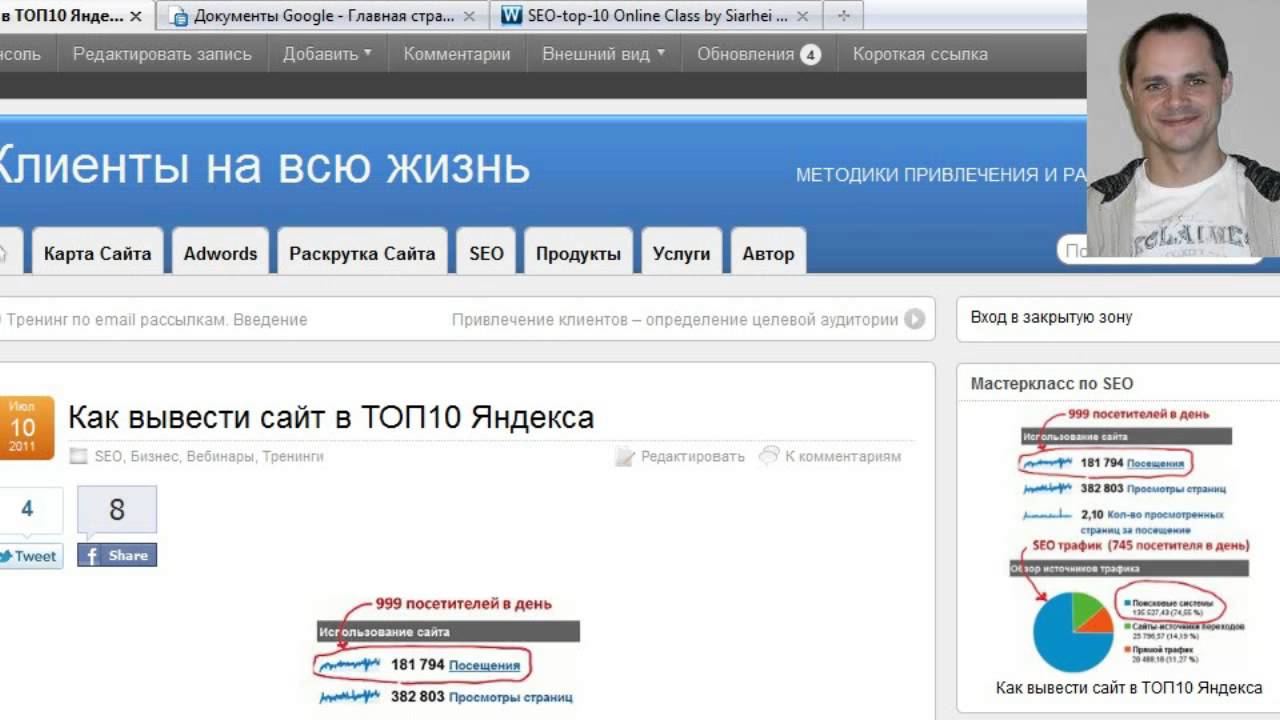Click the Посещения link in article image
Screen dimensions: 1280x720
pos(484,665)
